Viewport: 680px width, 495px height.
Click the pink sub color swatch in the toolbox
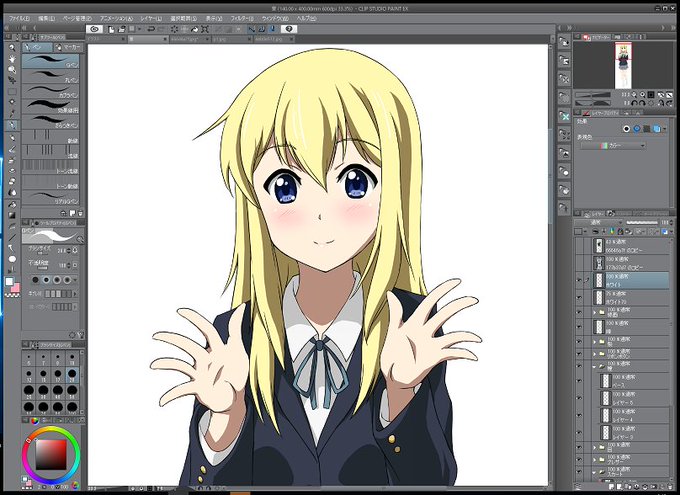[x=15, y=288]
